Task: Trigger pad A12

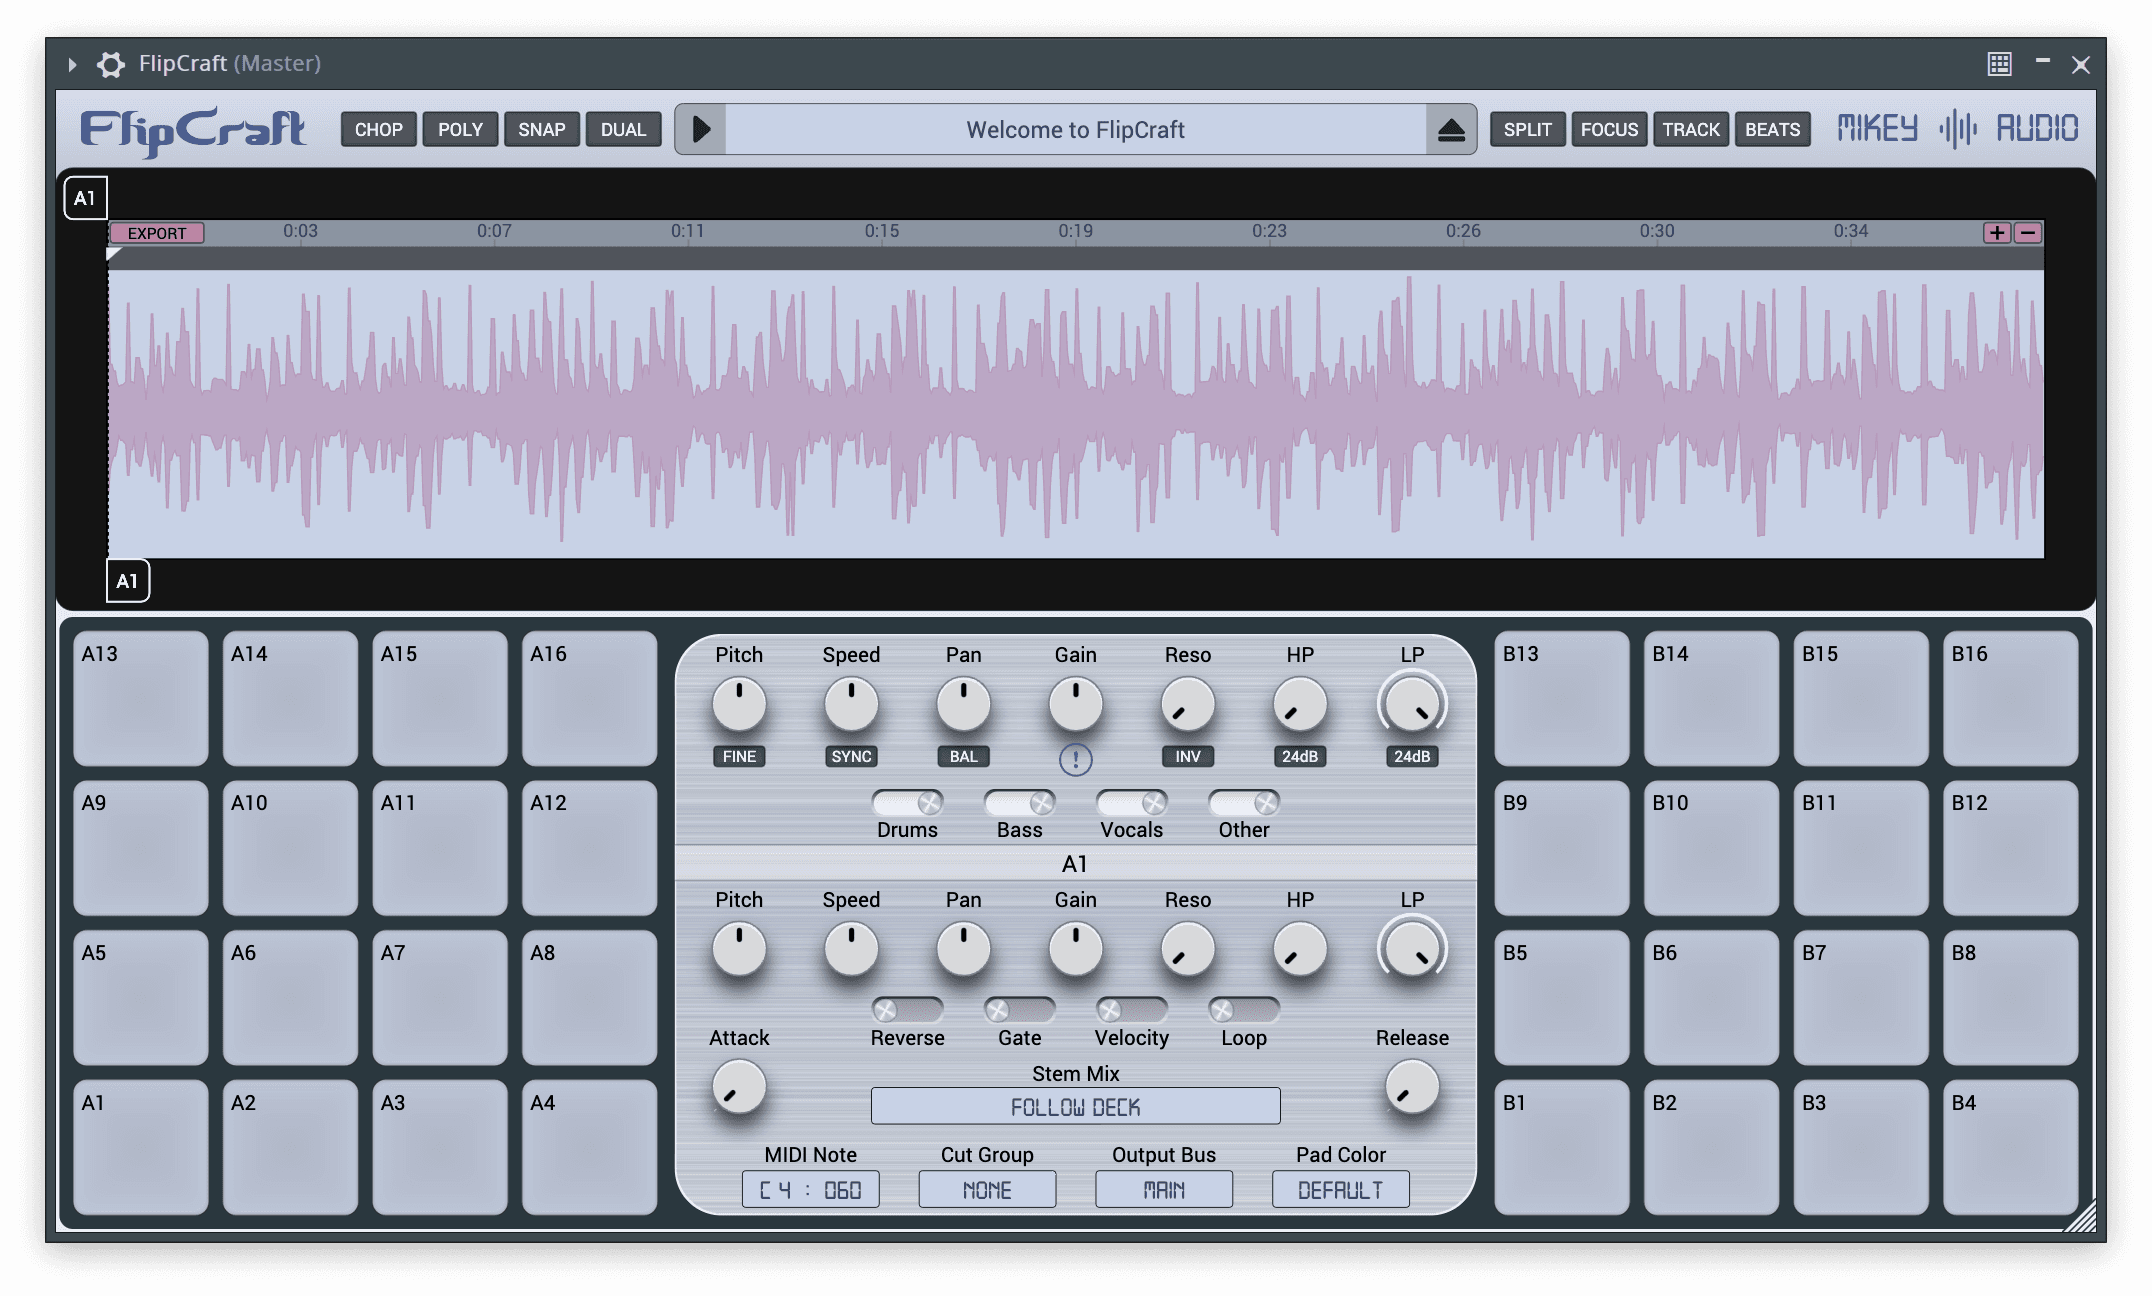Action: coord(589,847)
